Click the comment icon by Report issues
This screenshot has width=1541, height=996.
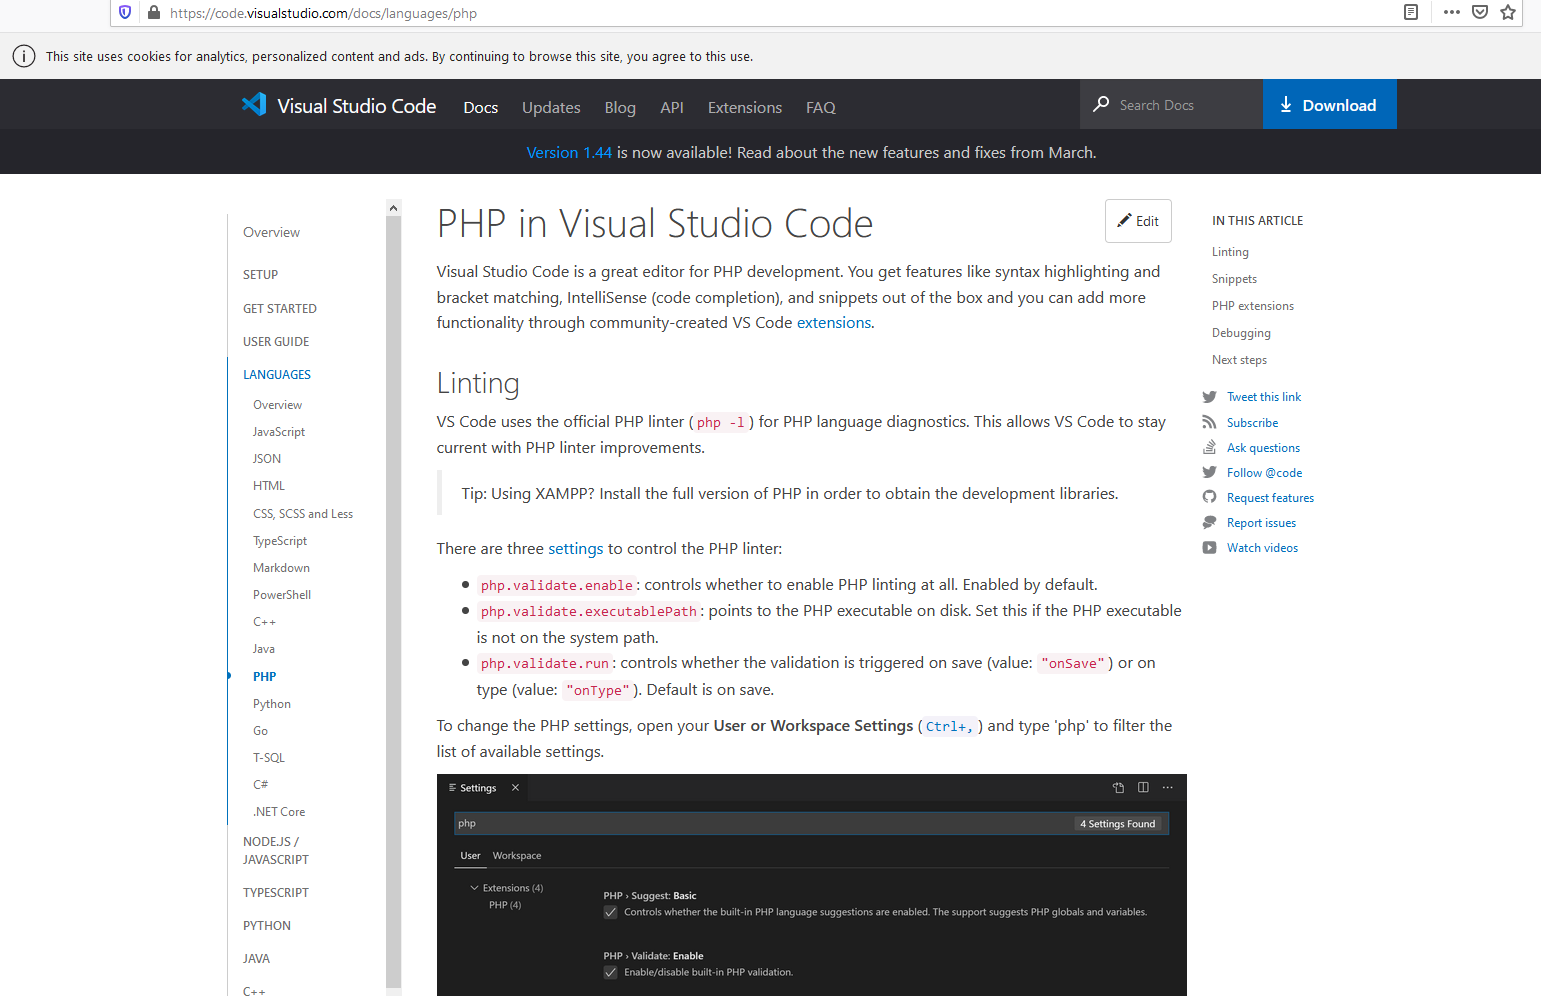tap(1209, 522)
